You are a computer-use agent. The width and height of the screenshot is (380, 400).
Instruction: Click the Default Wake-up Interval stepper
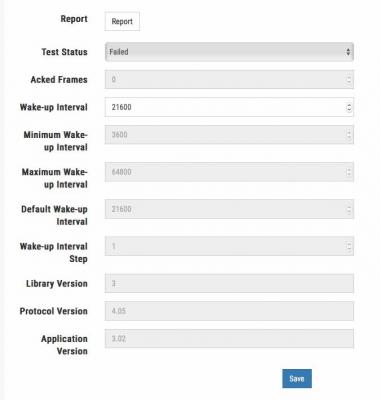349,209
